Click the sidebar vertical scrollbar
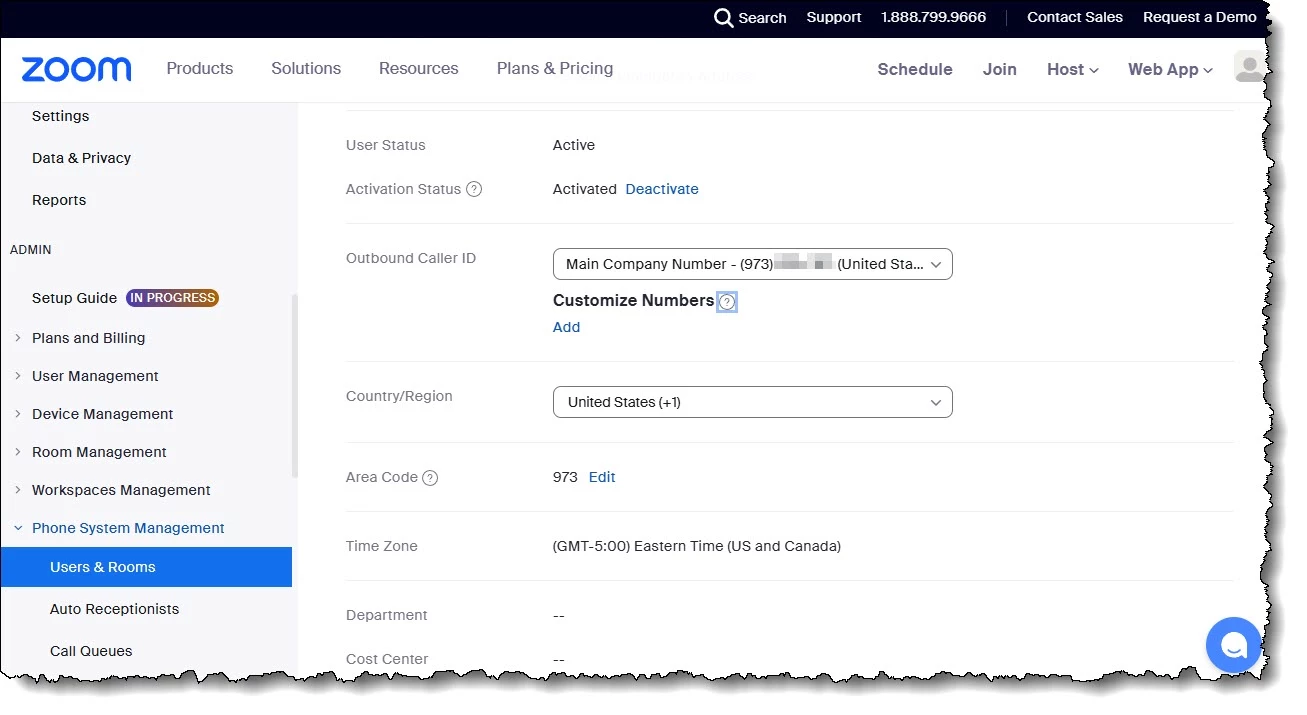Image resolution: width=1307 pixels, height=715 pixels. [294, 385]
